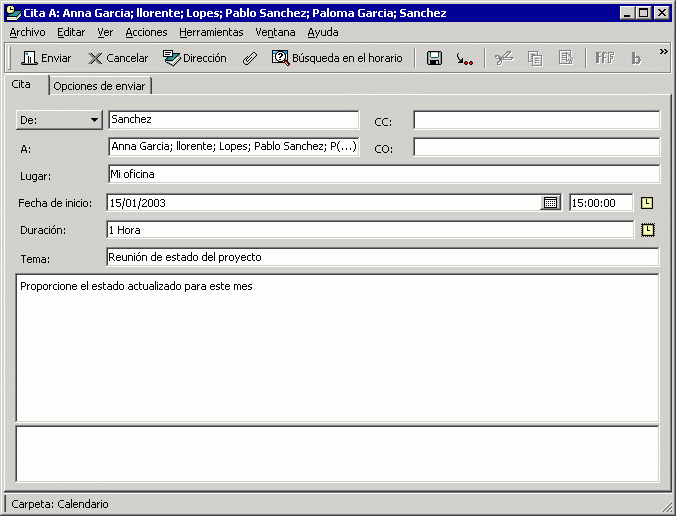676x516 pixels.
Task: Click the Enviar send button
Action: tap(46, 58)
